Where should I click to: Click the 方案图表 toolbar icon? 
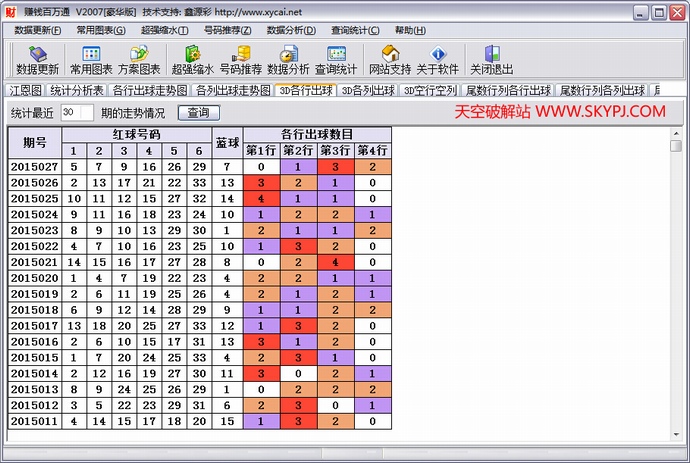[139, 60]
